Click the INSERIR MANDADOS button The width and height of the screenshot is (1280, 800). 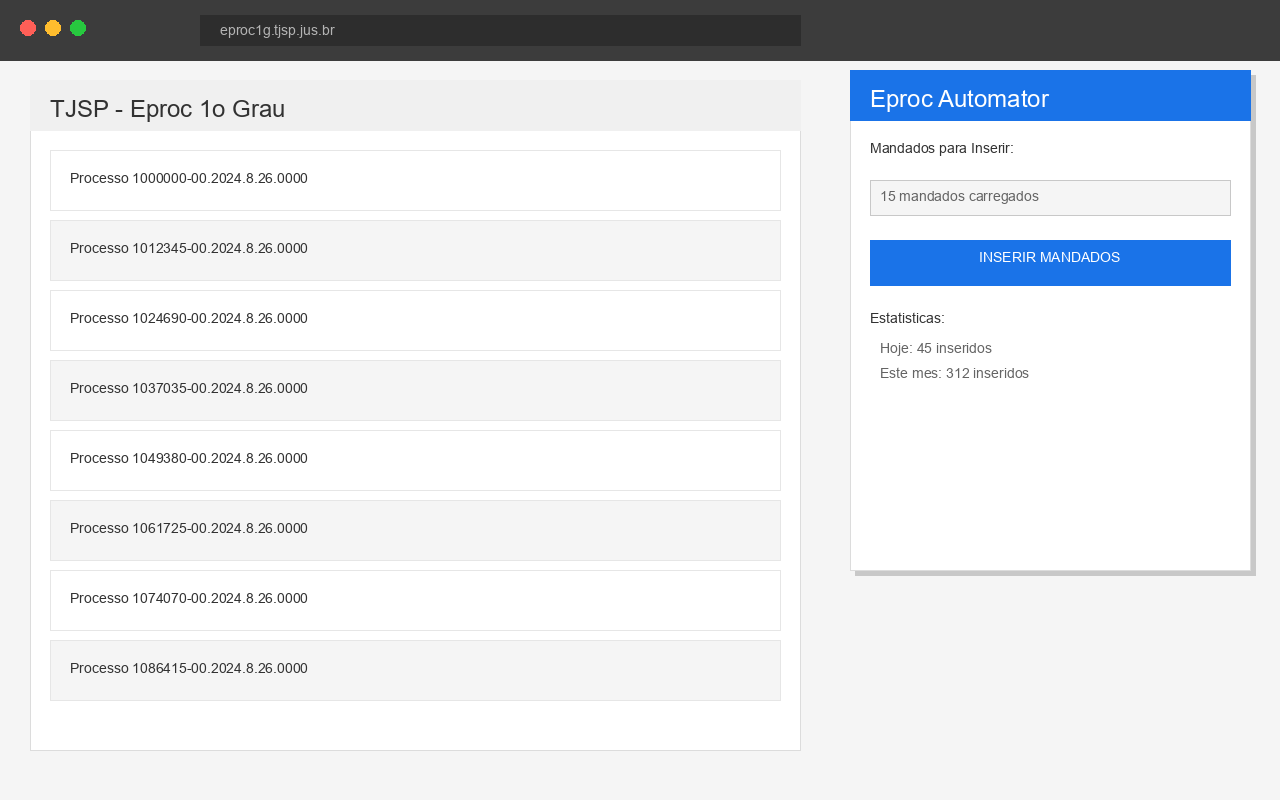pos(1050,263)
